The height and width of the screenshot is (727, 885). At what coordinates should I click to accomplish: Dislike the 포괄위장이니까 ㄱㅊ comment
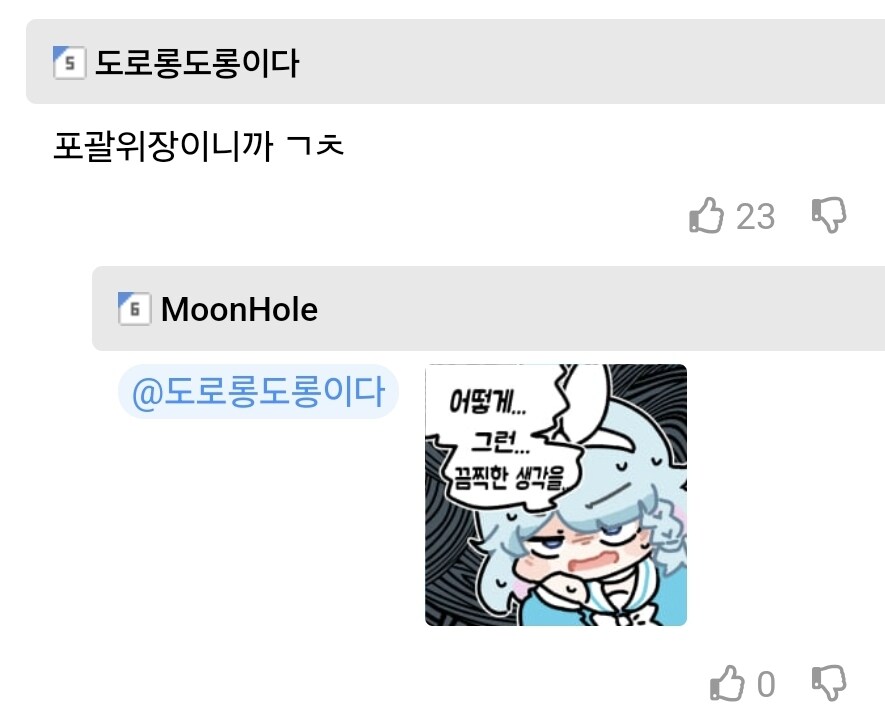[x=829, y=215]
